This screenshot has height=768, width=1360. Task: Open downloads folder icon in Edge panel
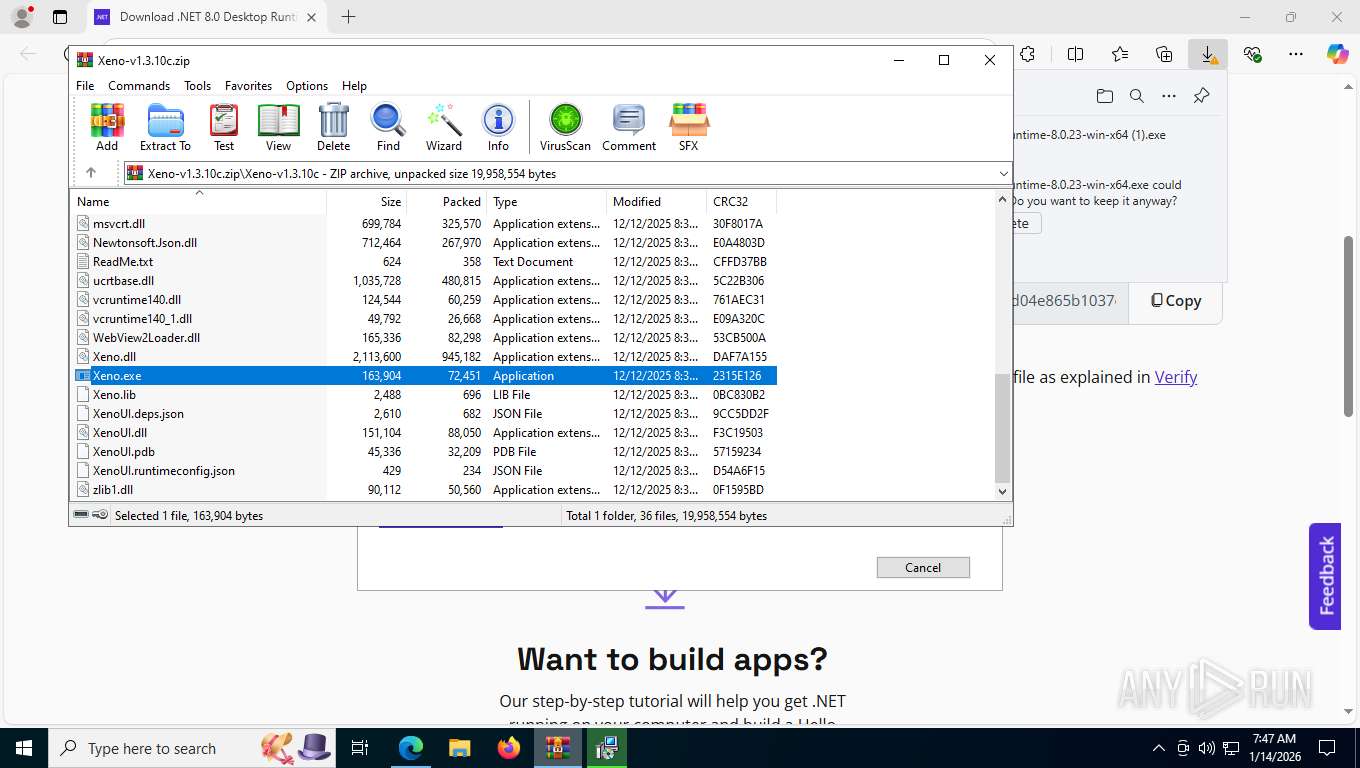pos(1104,96)
